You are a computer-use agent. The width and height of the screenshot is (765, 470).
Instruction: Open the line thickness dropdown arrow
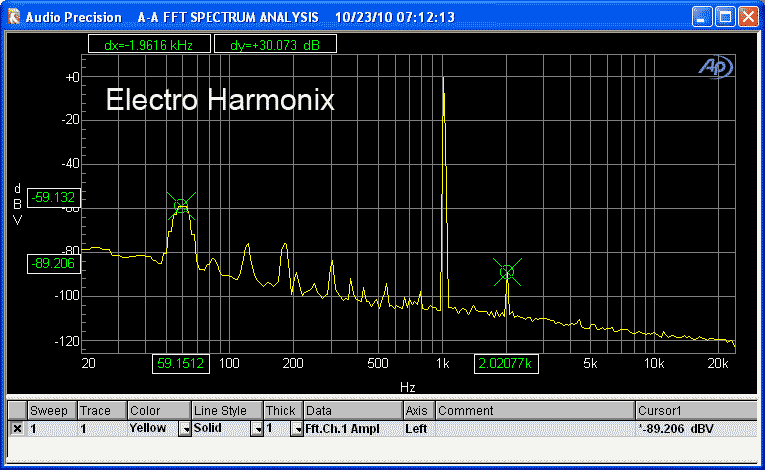[297, 429]
